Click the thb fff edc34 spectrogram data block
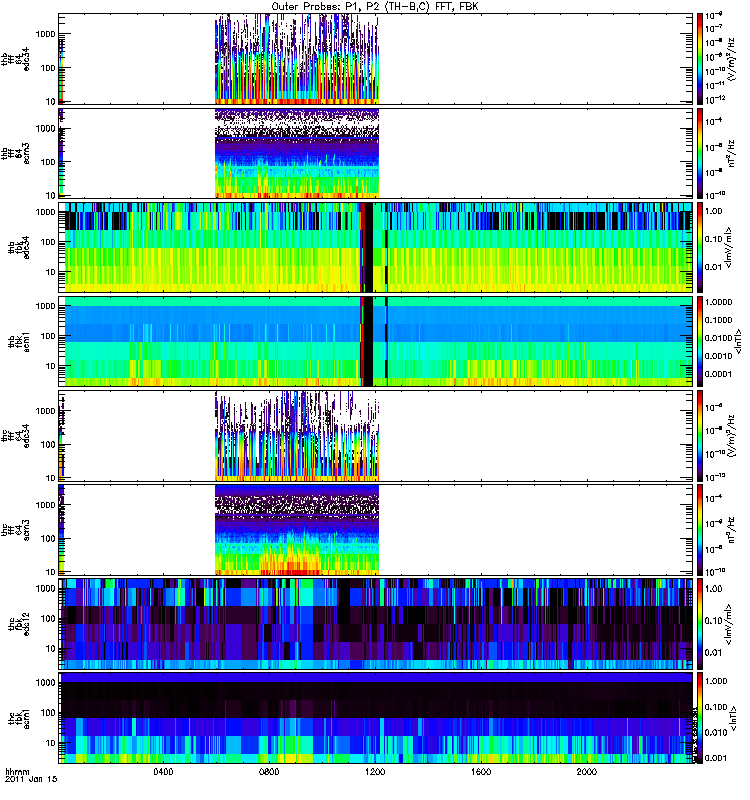Screen dimensions: 750x800 pos(297,59)
